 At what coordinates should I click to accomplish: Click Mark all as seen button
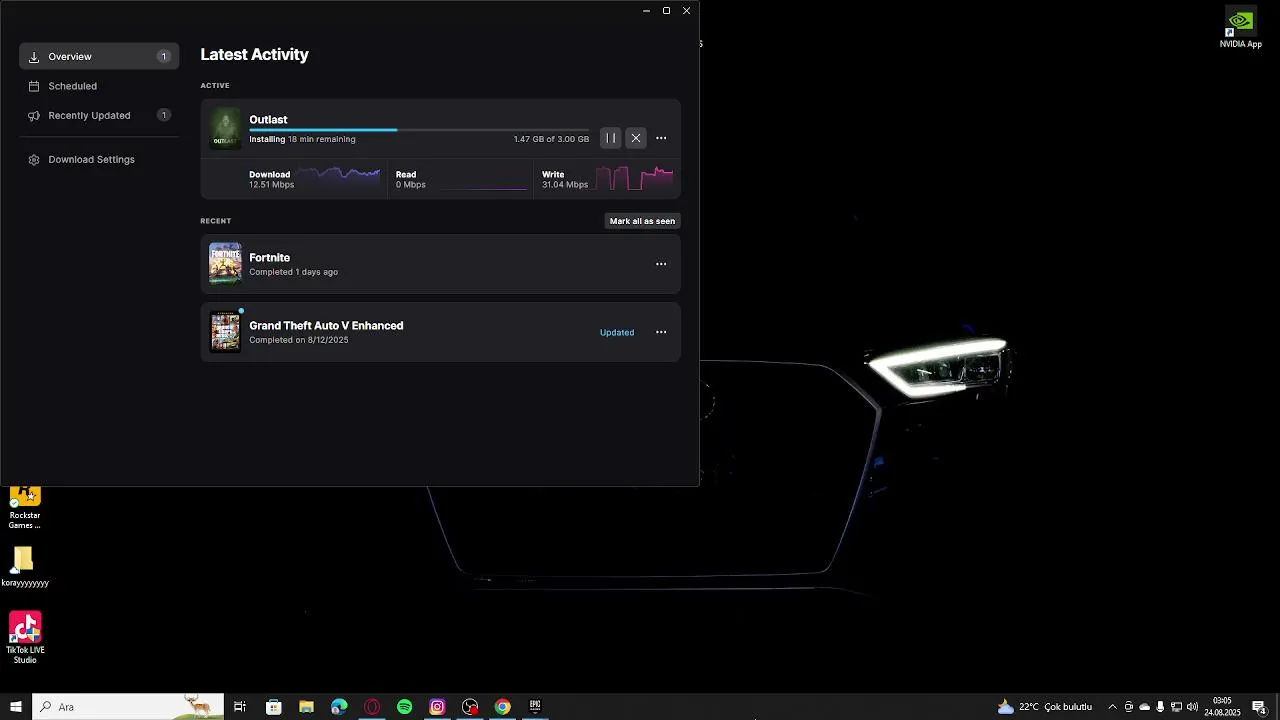pyautogui.click(x=642, y=221)
